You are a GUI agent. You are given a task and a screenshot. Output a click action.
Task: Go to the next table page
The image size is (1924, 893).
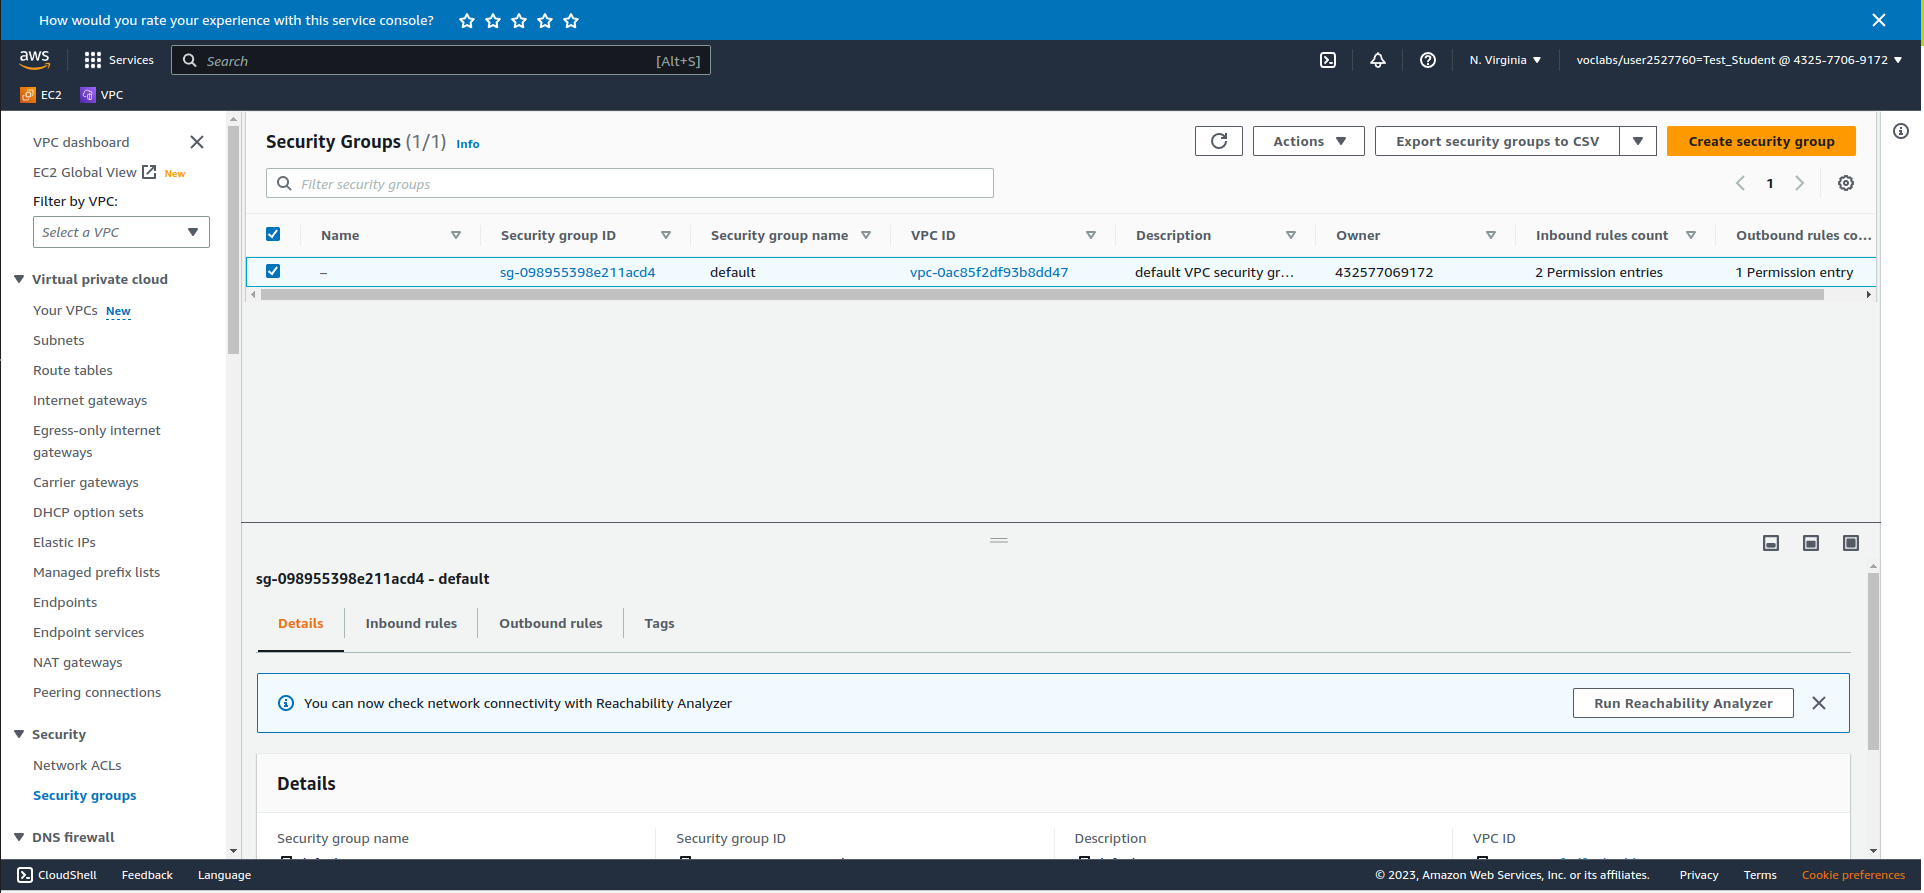[x=1800, y=183]
